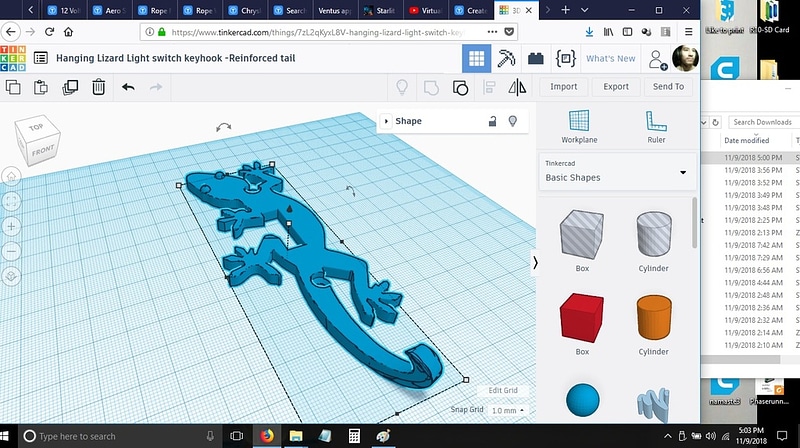This screenshot has height=448, width=800.
Task: Open What's New link
Action: (610, 59)
